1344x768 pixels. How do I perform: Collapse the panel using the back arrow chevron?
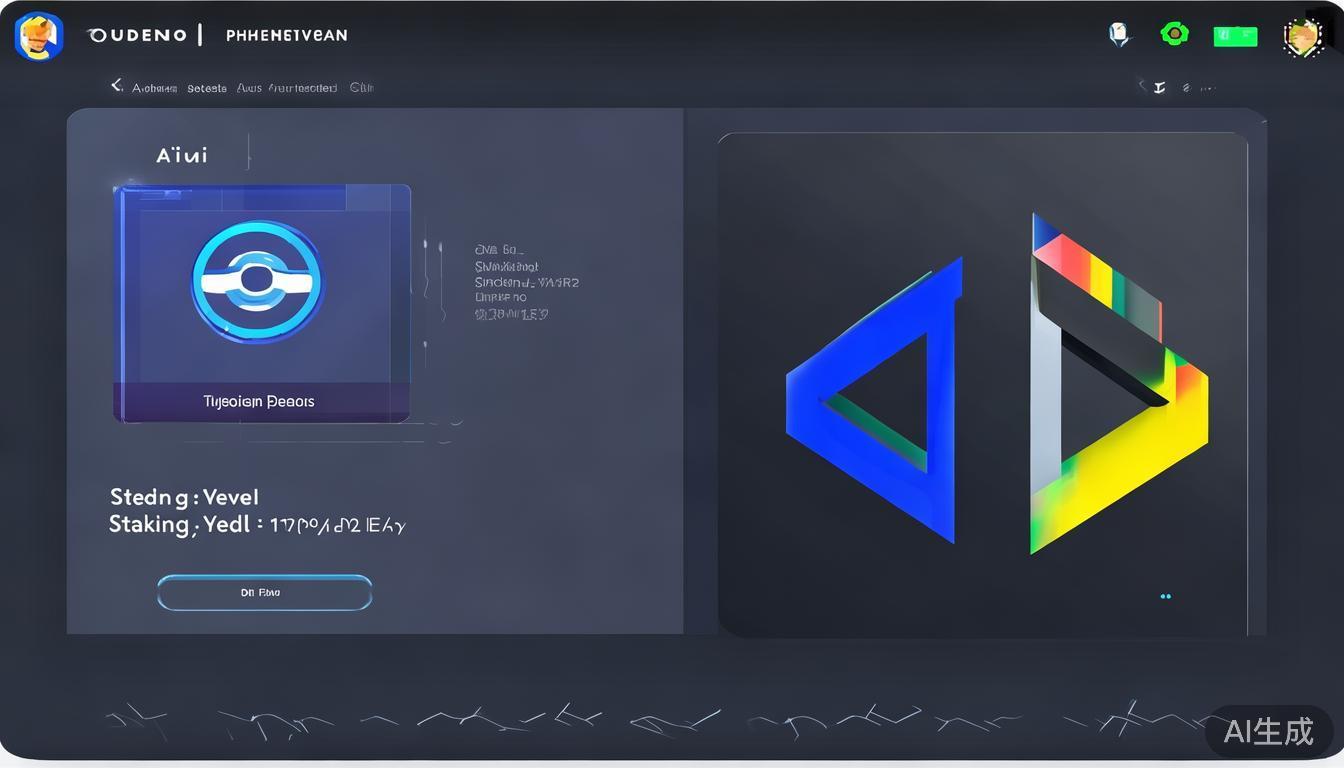coord(115,85)
